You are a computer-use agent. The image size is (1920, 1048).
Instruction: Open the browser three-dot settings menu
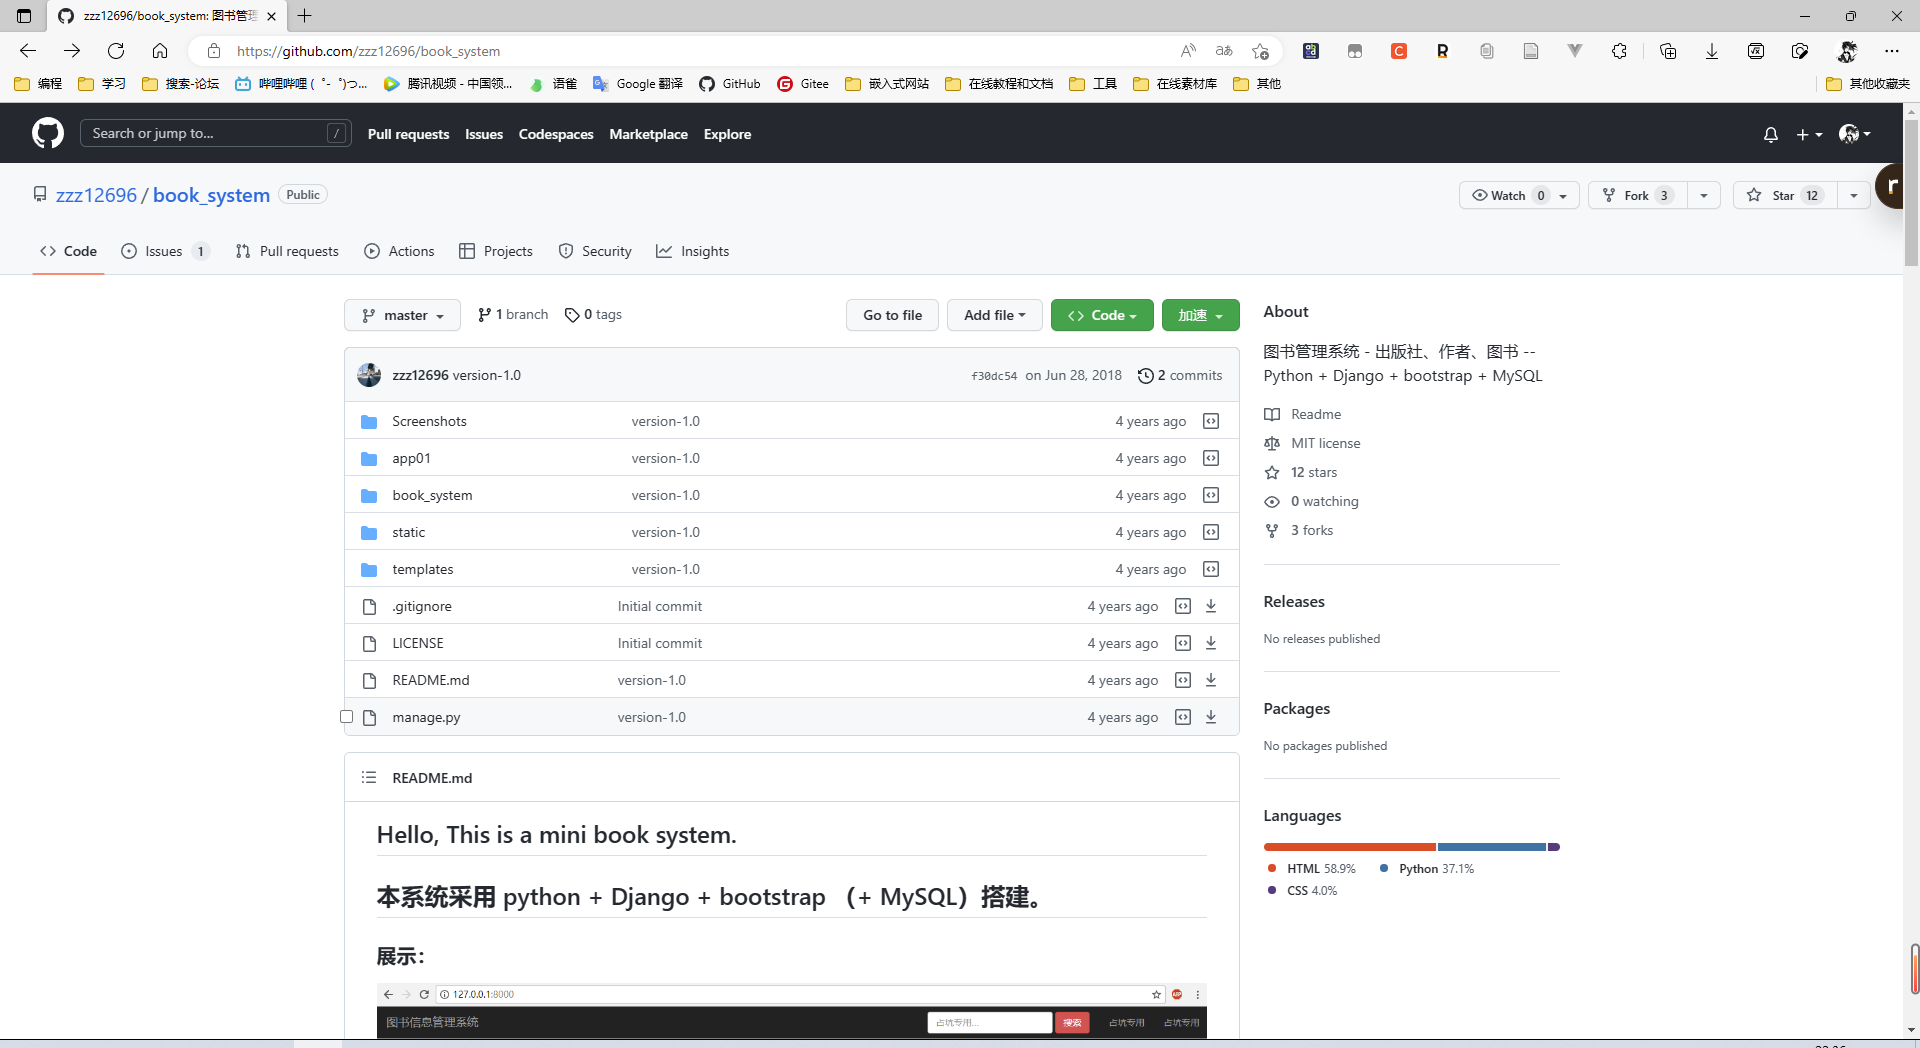(1891, 51)
